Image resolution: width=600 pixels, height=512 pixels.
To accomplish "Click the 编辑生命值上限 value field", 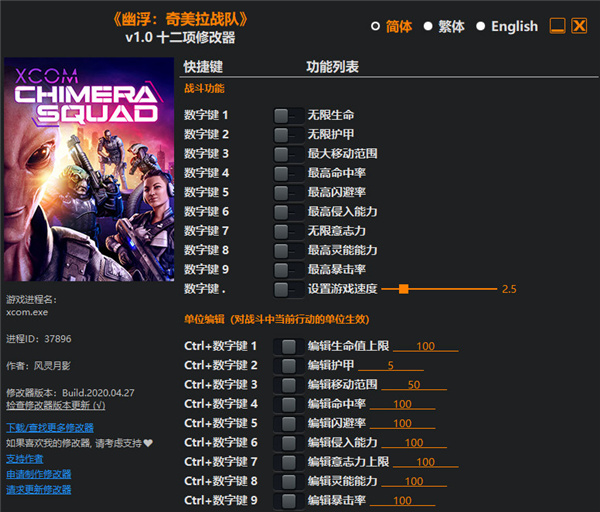I will 426,346.
